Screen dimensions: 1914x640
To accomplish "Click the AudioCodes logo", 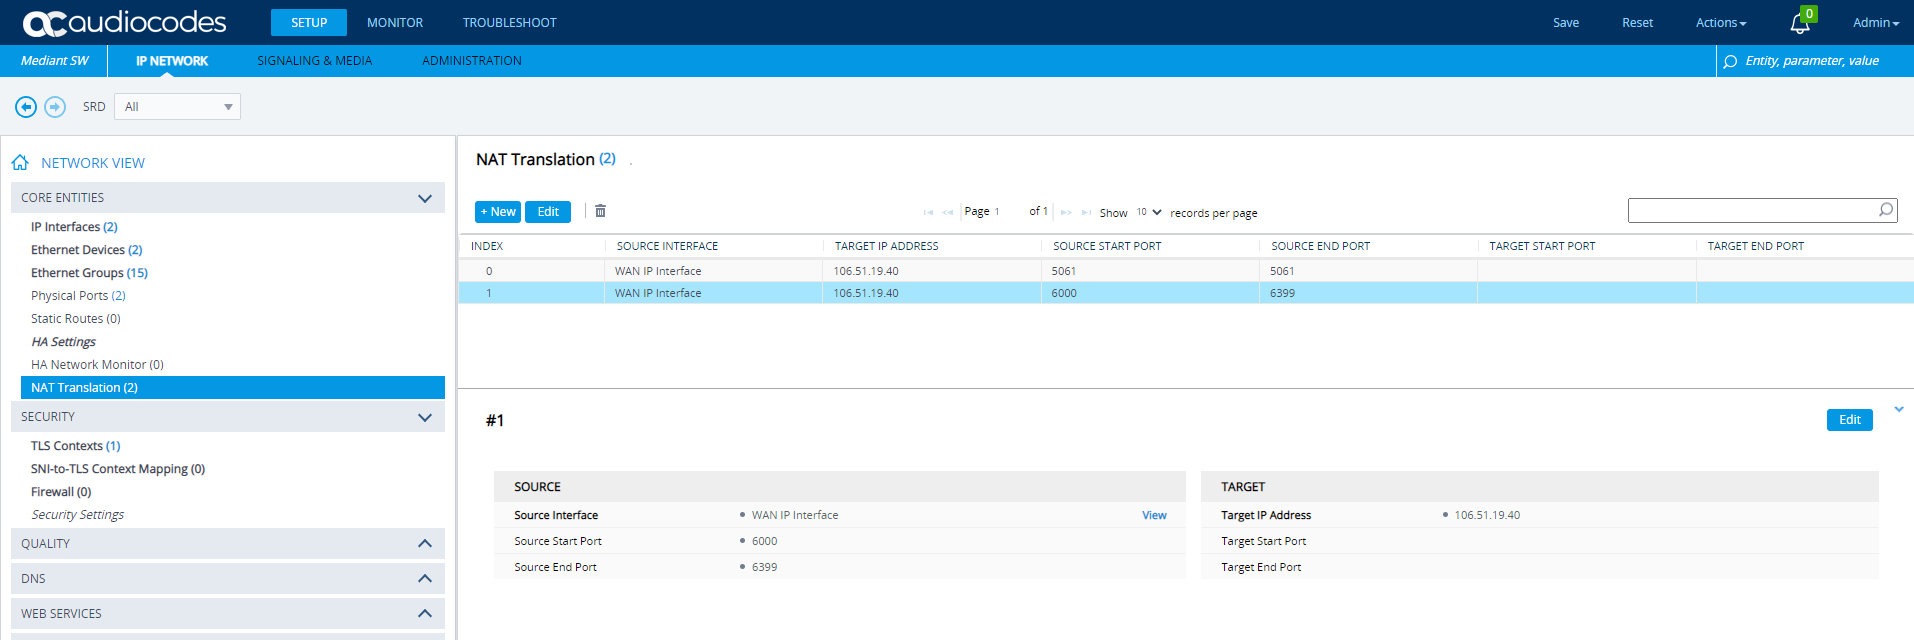I will 125,22.
